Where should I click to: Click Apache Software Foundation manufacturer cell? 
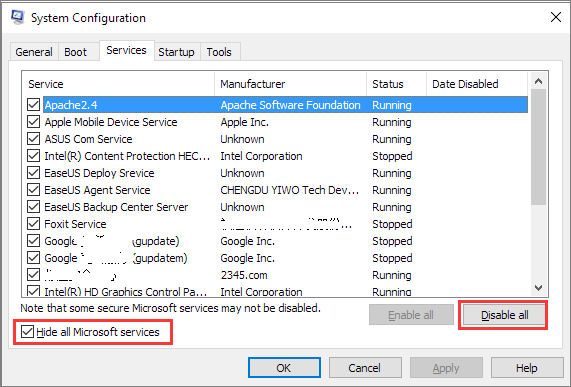coord(291,105)
